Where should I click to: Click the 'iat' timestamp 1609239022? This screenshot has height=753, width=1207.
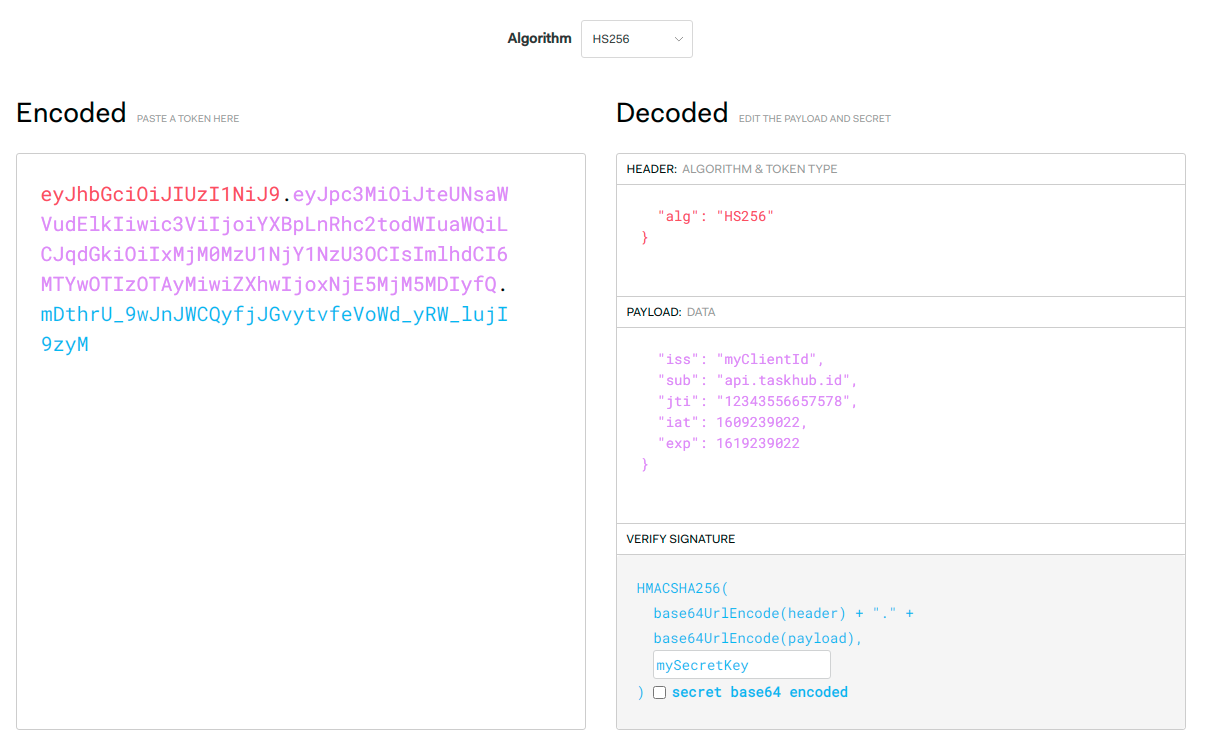point(762,422)
